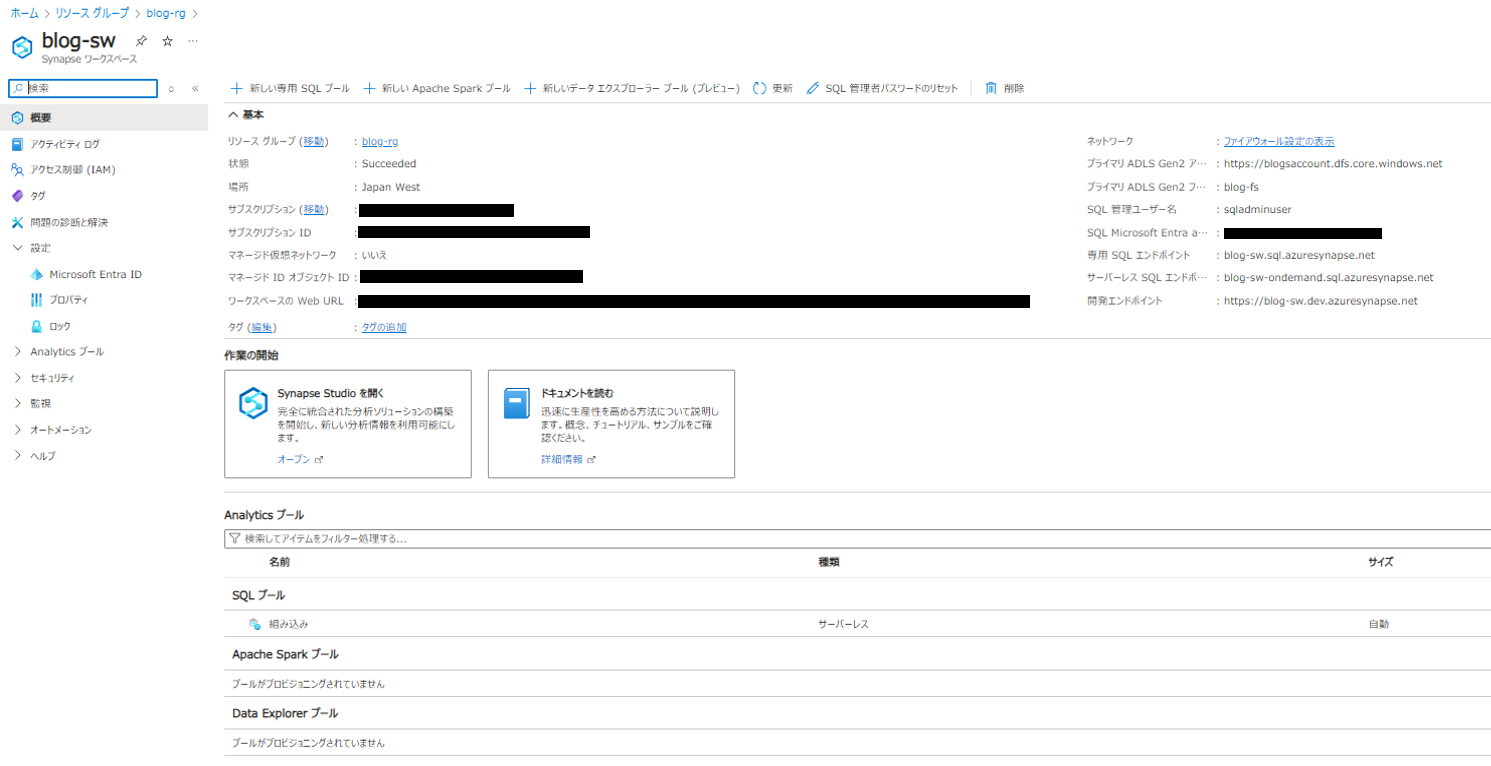Select 概要 in the sidebar
This screenshot has height=766, width=1491.
(x=104, y=118)
